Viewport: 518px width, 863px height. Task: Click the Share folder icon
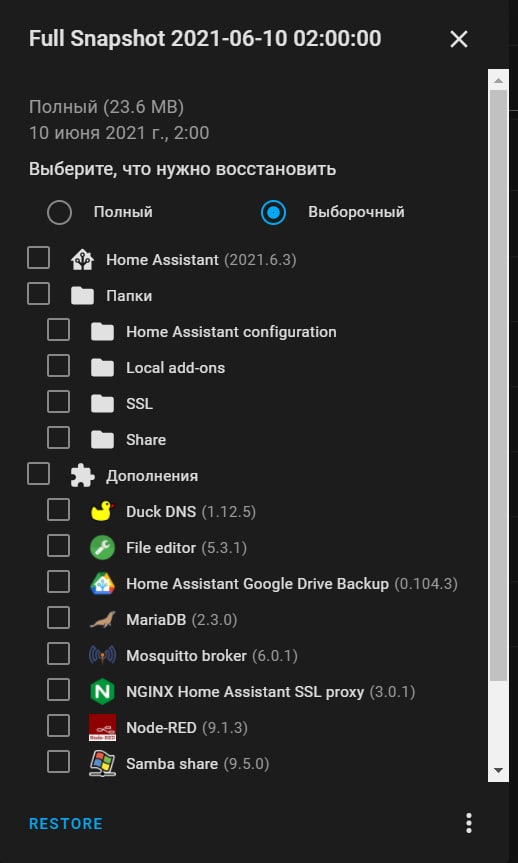point(102,440)
